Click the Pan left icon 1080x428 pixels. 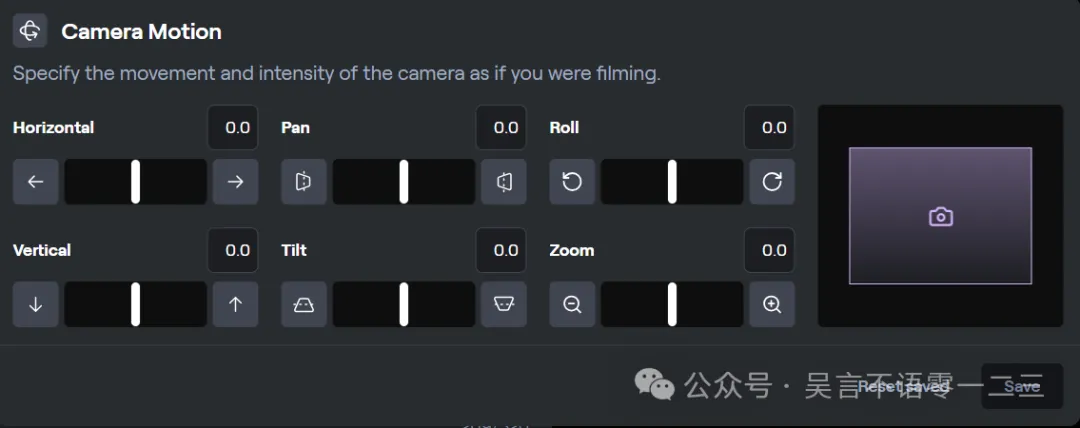pos(304,182)
